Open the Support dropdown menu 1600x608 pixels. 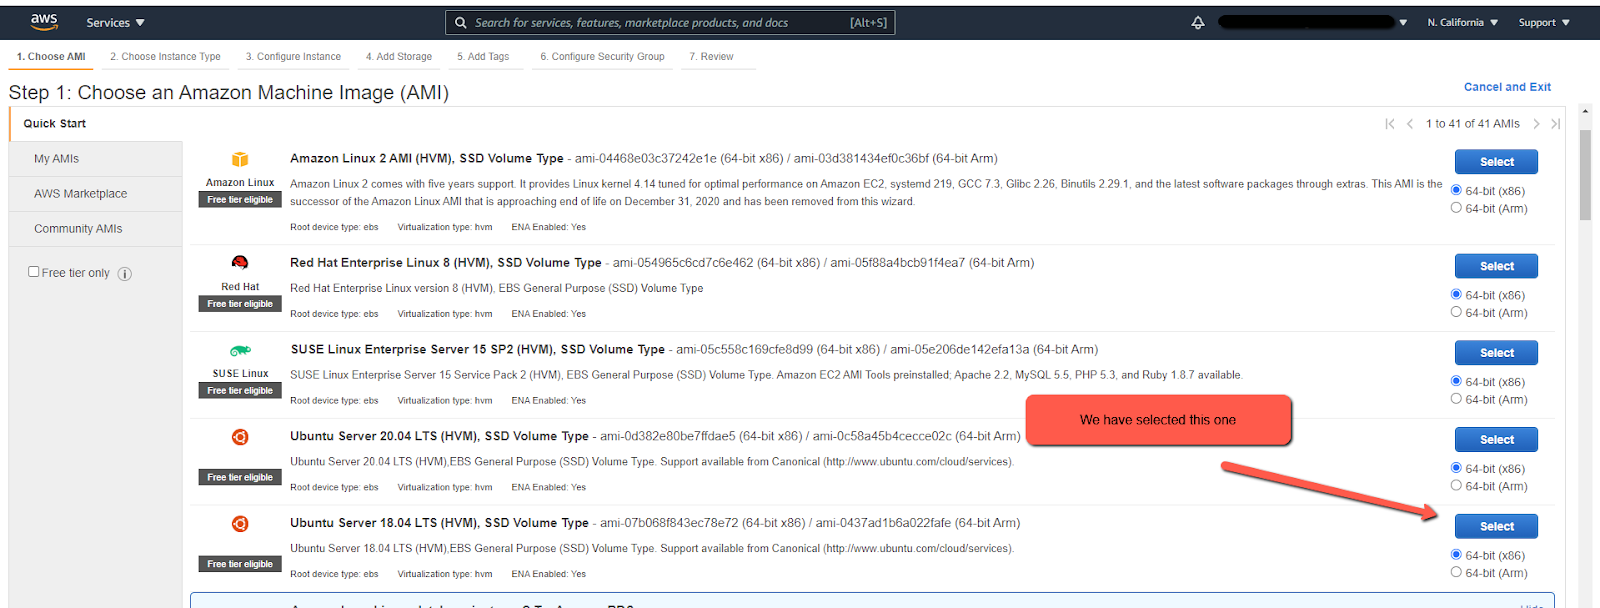tap(1544, 22)
